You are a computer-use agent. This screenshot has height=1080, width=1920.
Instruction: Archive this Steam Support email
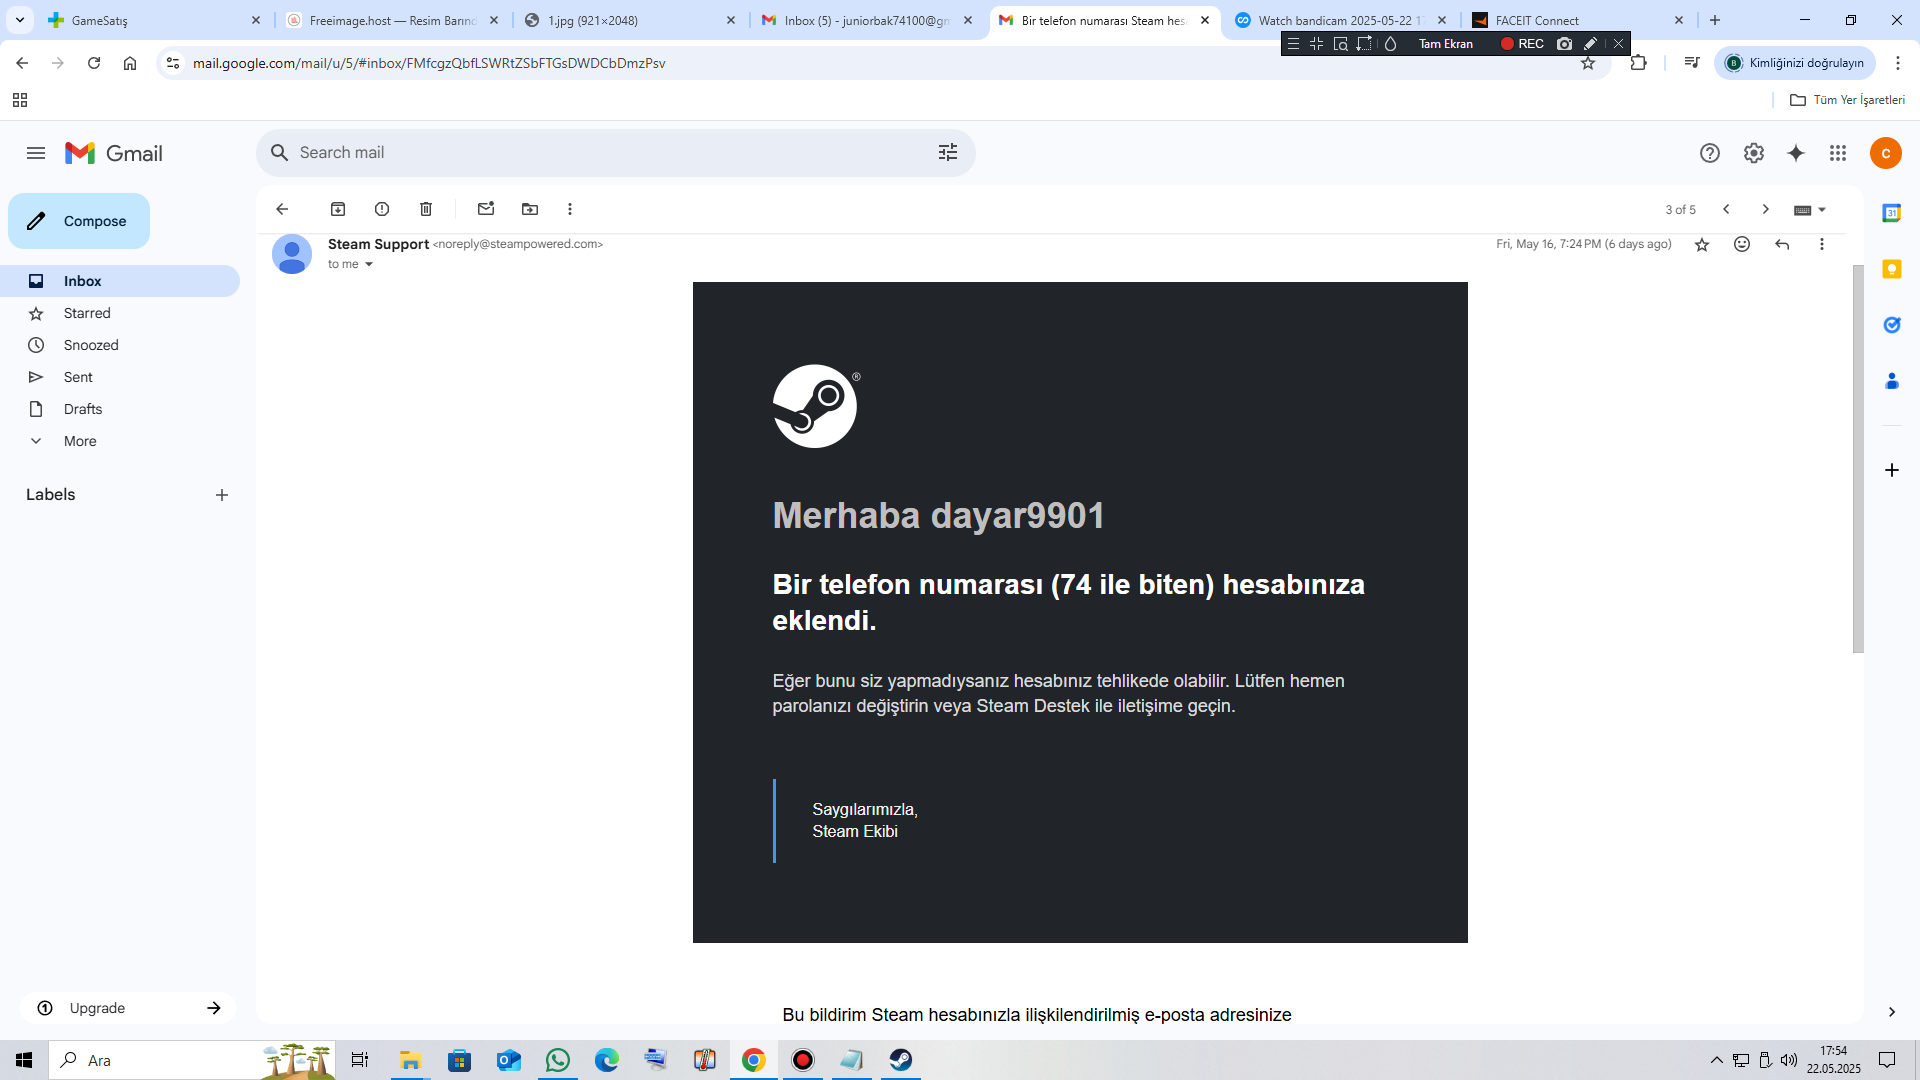coord(338,209)
